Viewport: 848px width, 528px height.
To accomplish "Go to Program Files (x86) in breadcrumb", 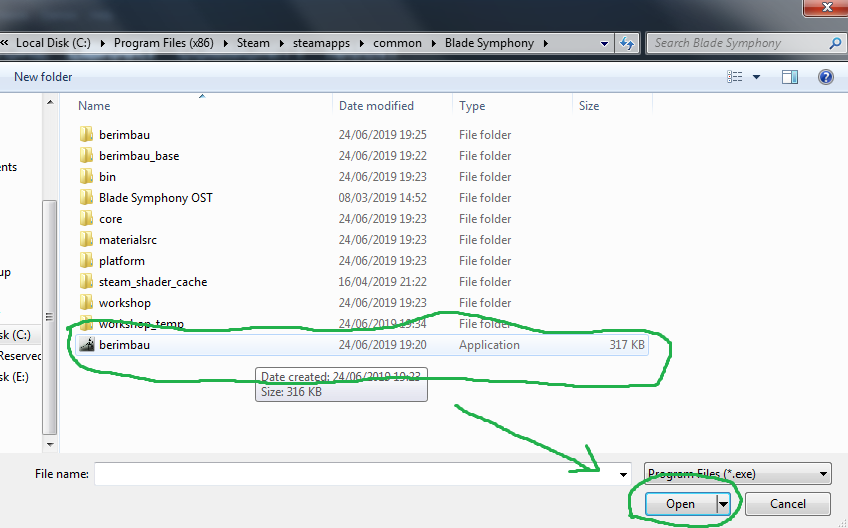I will [x=164, y=43].
